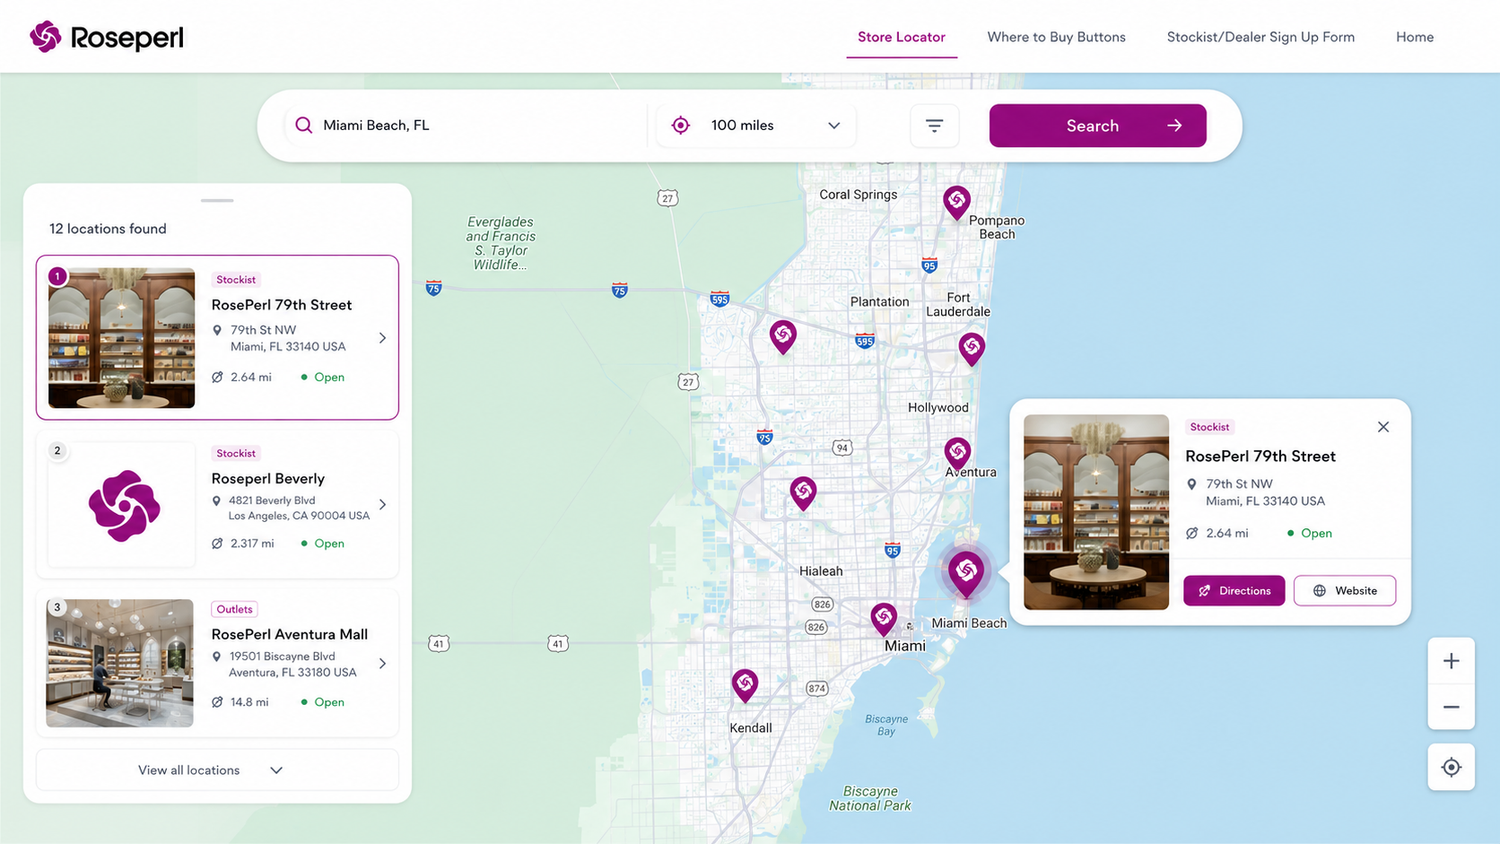Click "19501 Biscayne Blvd" address text
This screenshot has width=1500, height=844.
282,656
